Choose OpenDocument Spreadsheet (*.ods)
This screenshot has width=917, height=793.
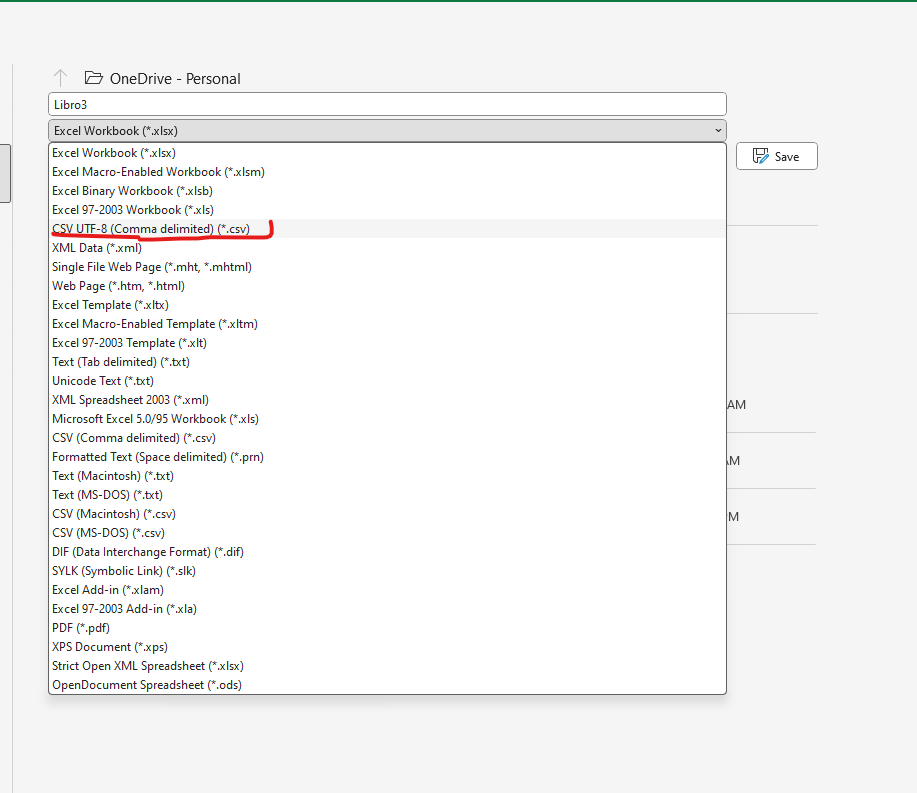tap(387, 685)
